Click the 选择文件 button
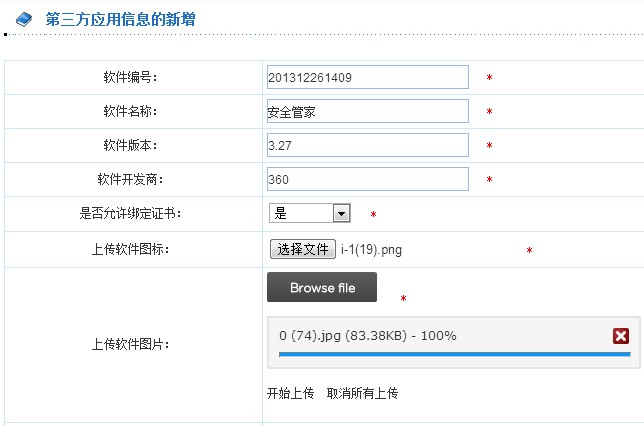 pos(303,249)
